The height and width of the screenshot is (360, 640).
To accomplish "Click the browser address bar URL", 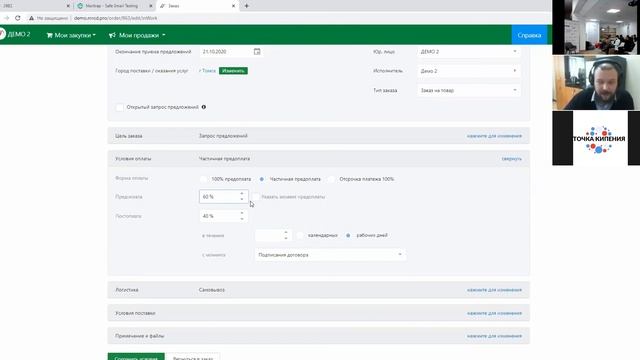I will [x=116, y=18].
